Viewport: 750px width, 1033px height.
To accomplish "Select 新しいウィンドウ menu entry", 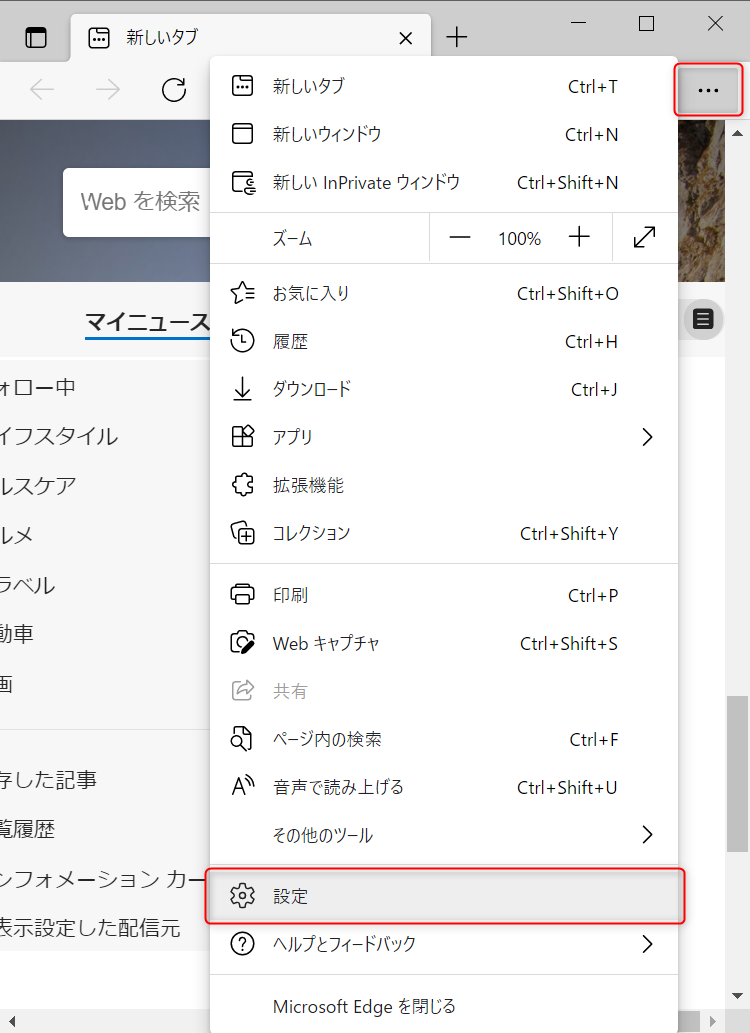I will [x=444, y=134].
